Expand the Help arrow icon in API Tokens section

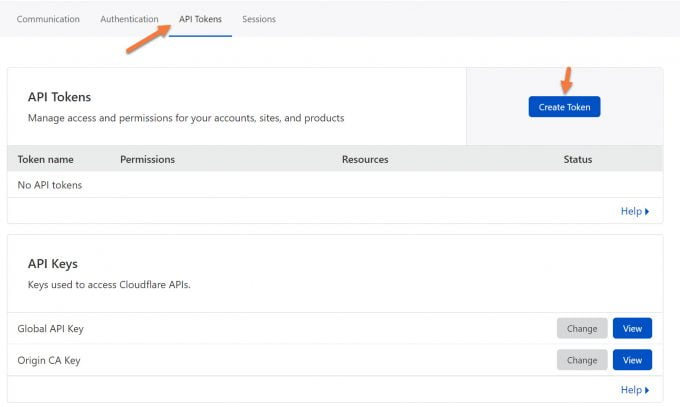click(x=647, y=211)
